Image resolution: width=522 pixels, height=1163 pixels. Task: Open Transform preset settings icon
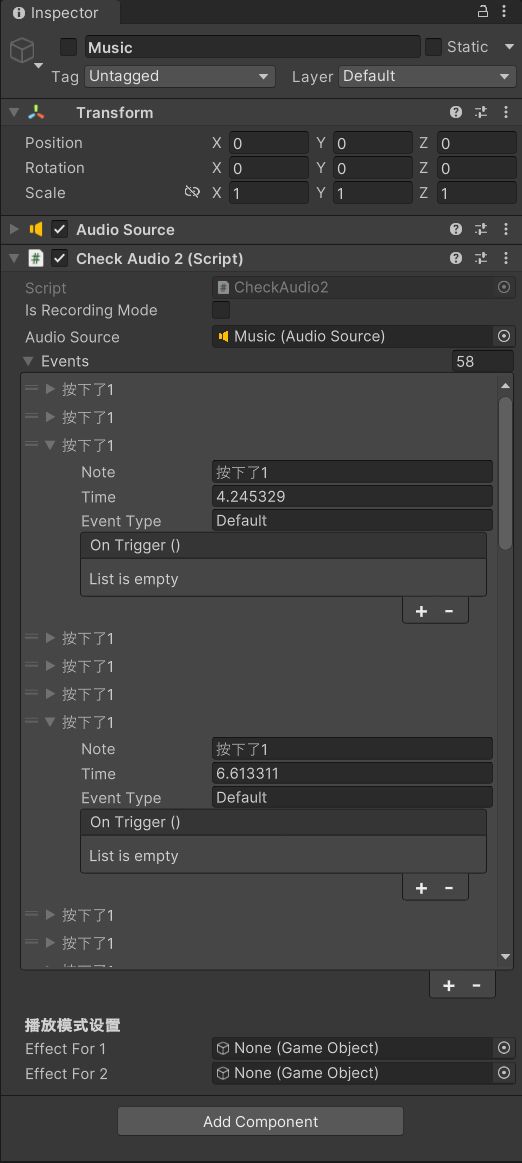(x=481, y=112)
